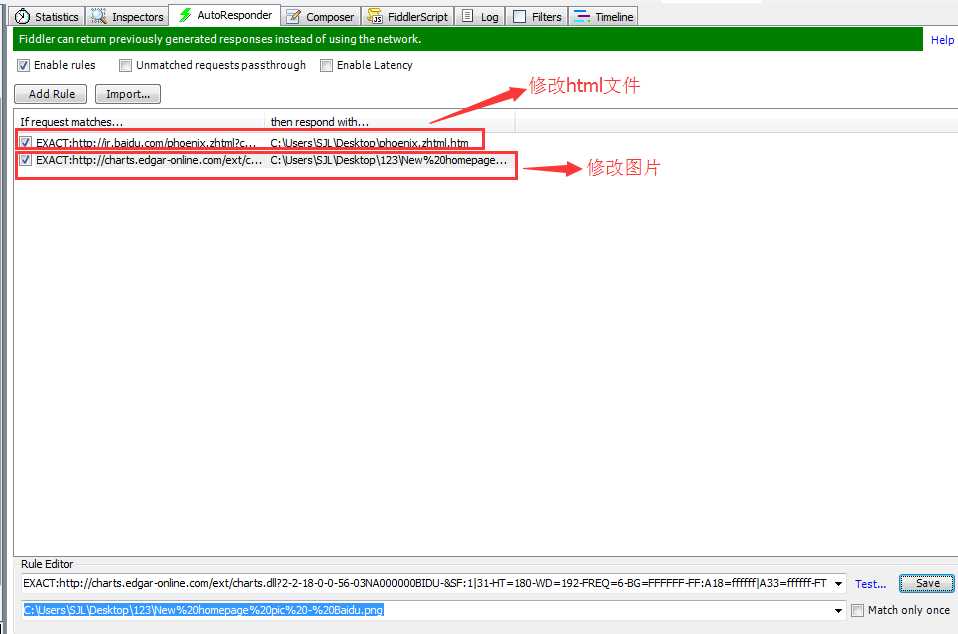Uncheck the charts.edgar-online.com rule checkbox
The width and height of the screenshot is (958, 634).
pyautogui.click(x=26, y=160)
